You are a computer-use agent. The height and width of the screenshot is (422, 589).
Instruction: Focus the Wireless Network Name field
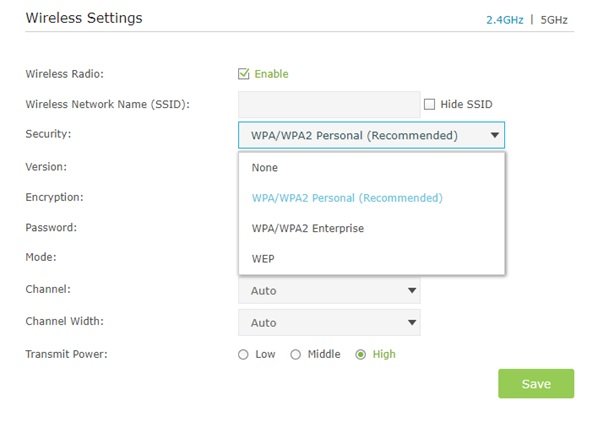click(x=329, y=104)
